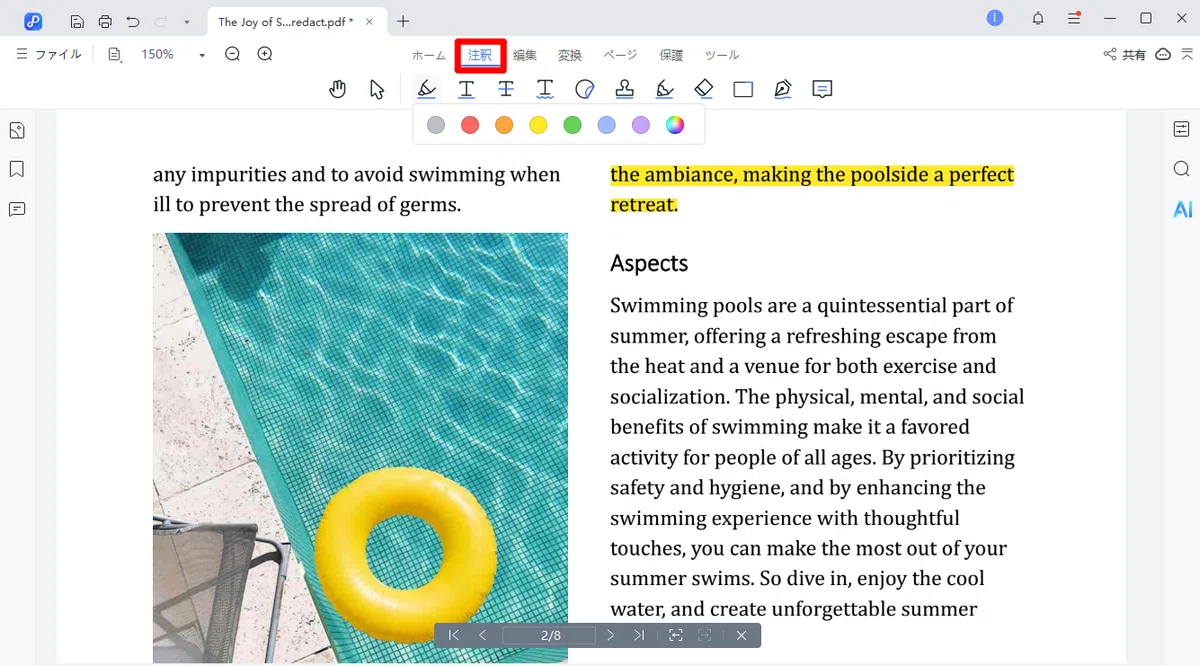Select the Signature tool
Screen dimensions: 1200x666
(x=664, y=89)
